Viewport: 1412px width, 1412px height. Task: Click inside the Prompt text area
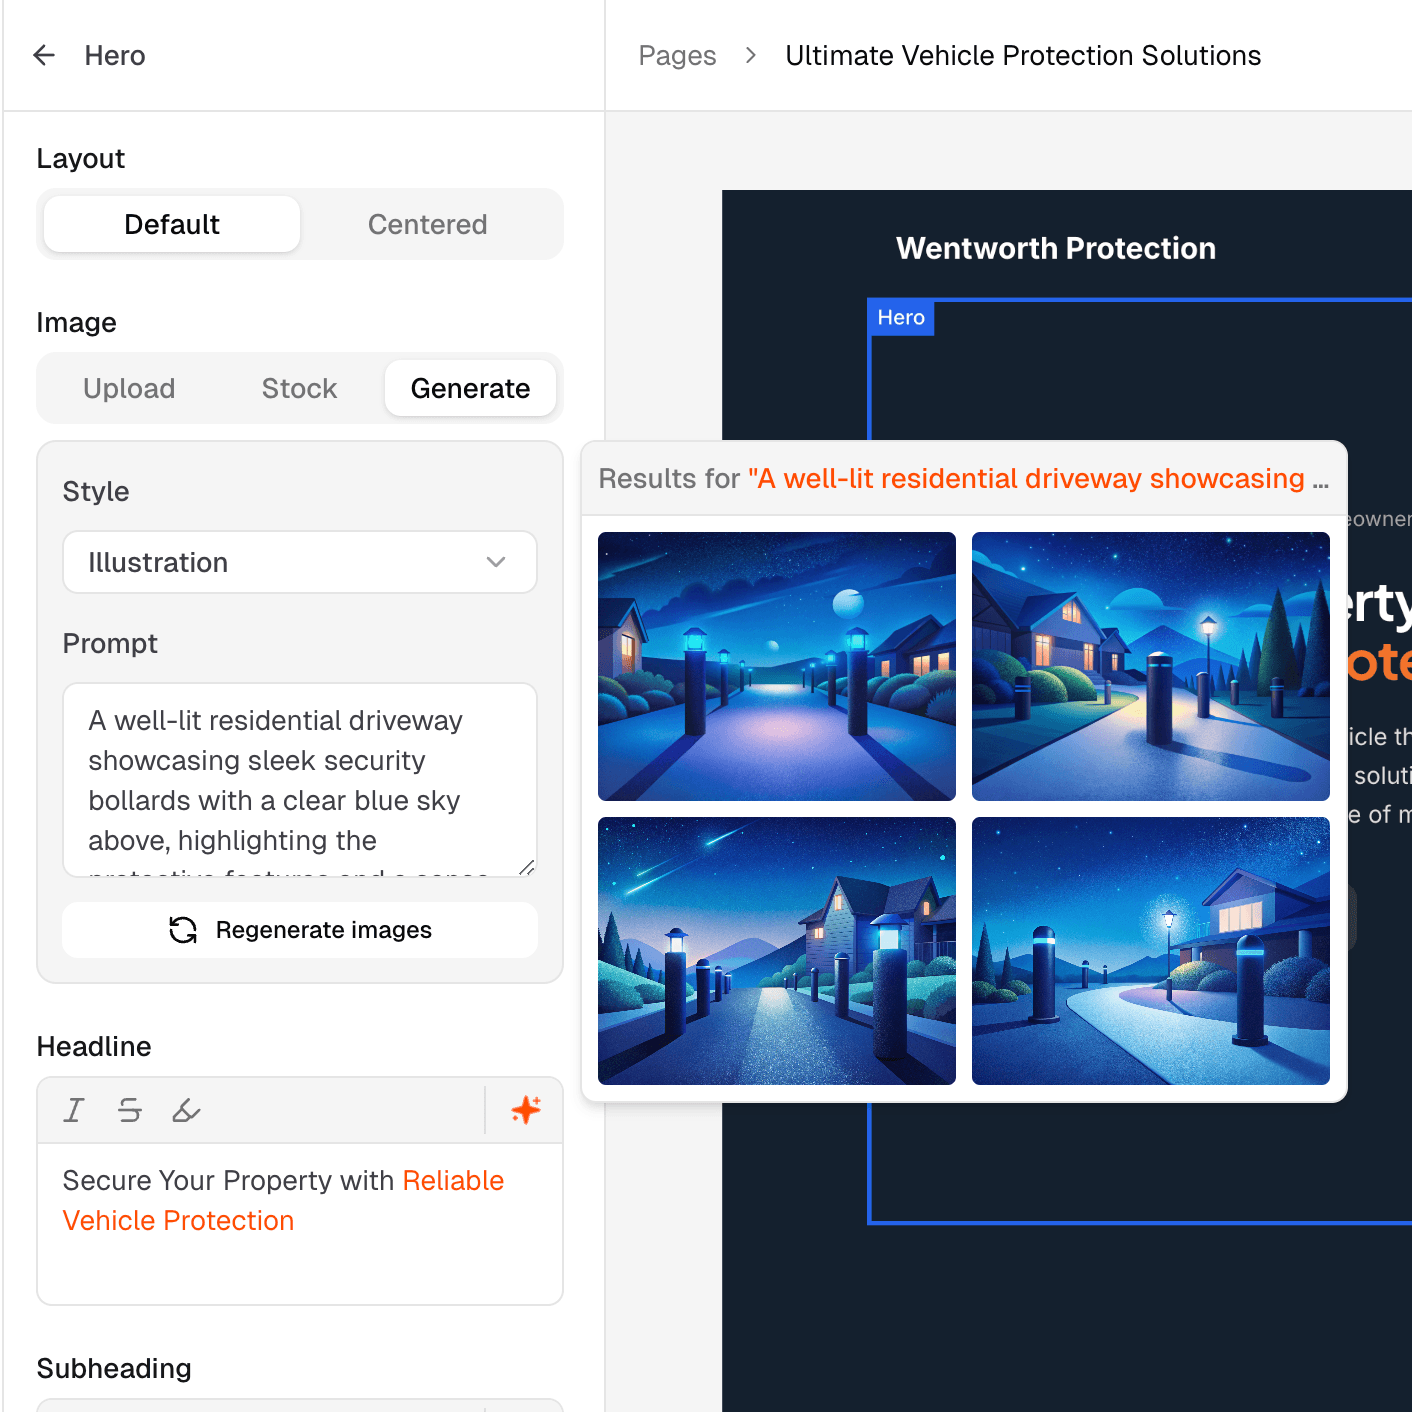[299, 780]
